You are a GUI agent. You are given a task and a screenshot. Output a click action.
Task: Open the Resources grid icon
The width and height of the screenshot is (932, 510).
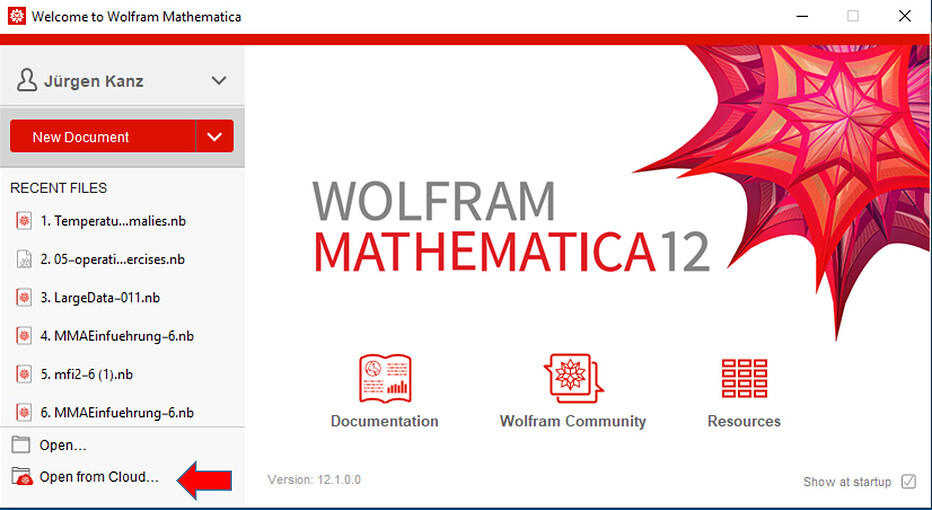(x=744, y=378)
